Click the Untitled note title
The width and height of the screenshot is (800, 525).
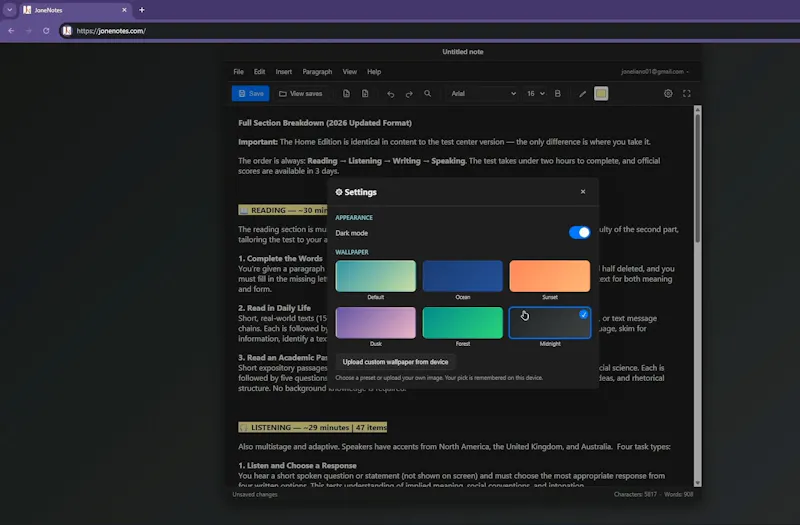(x=463, y=52)
